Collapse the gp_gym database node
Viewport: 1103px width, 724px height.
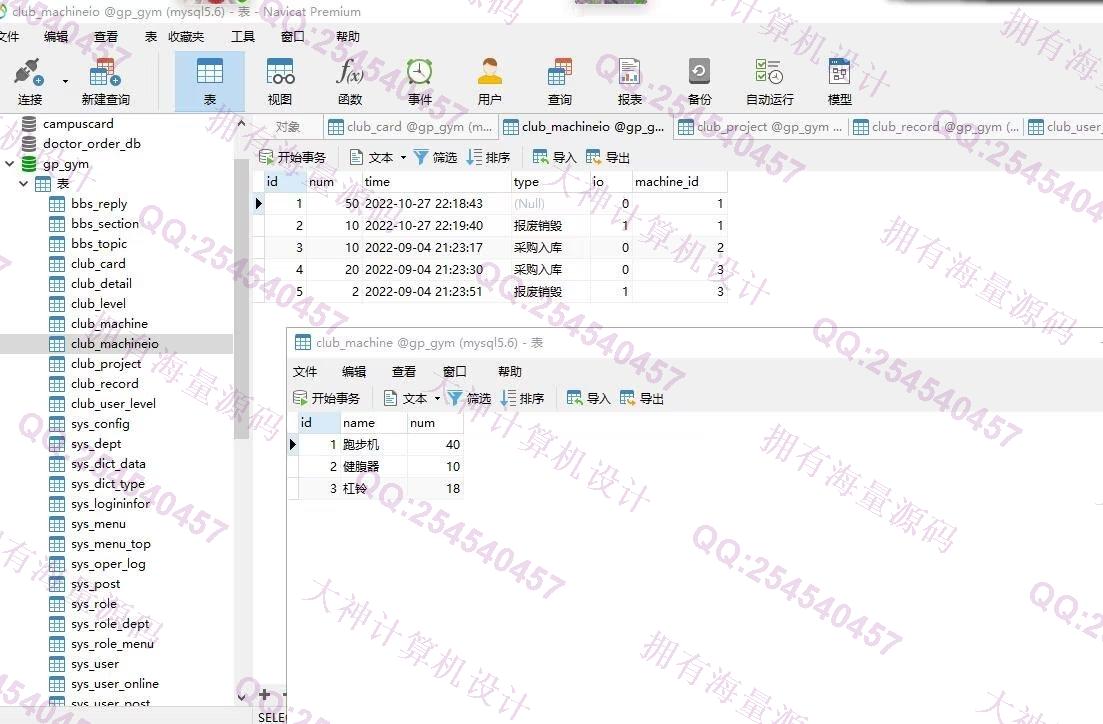click(x=10, y=164)
